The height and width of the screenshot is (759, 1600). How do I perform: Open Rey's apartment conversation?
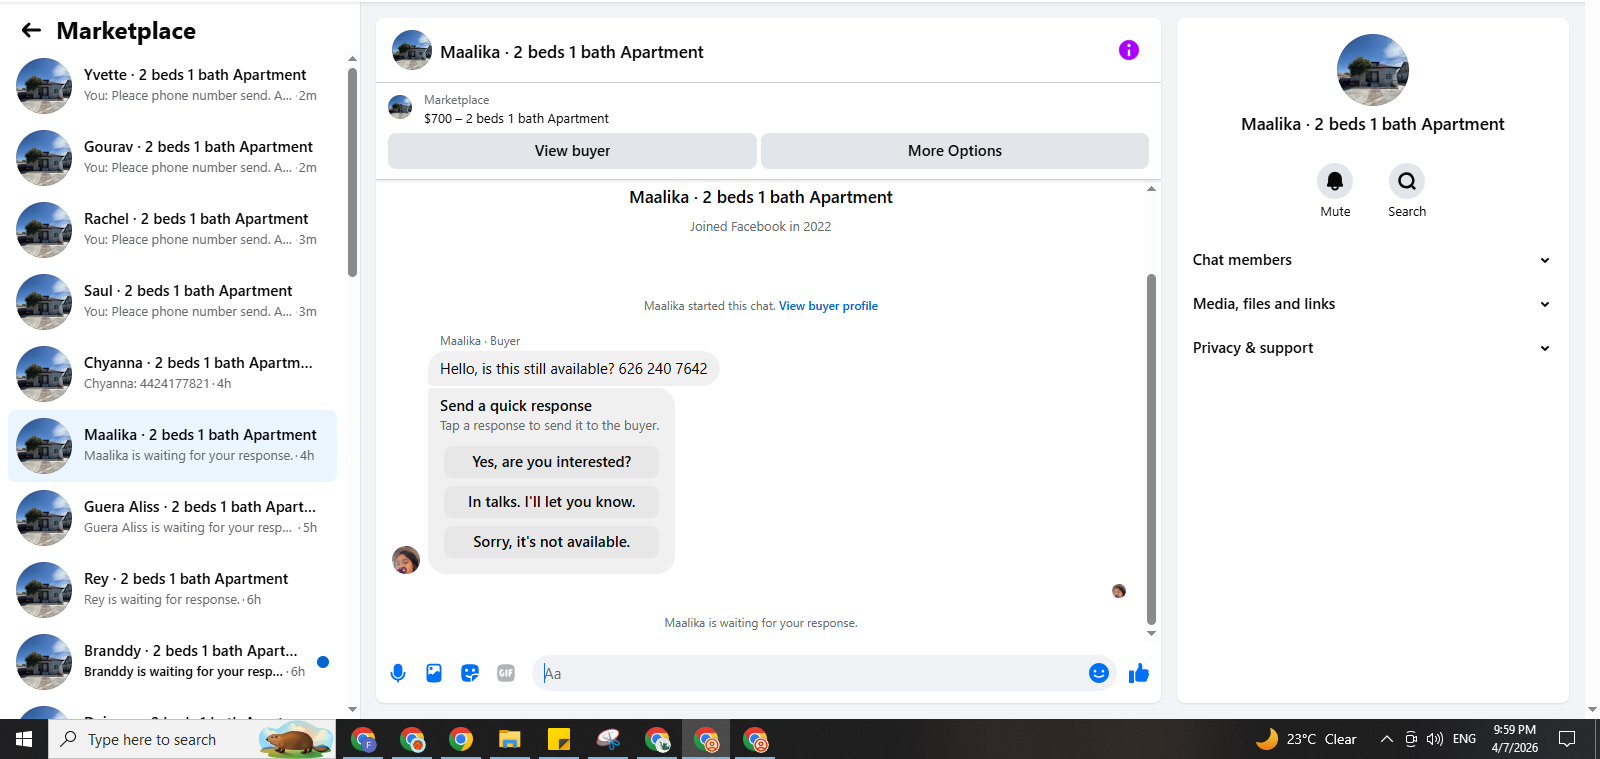coord(172,590)
